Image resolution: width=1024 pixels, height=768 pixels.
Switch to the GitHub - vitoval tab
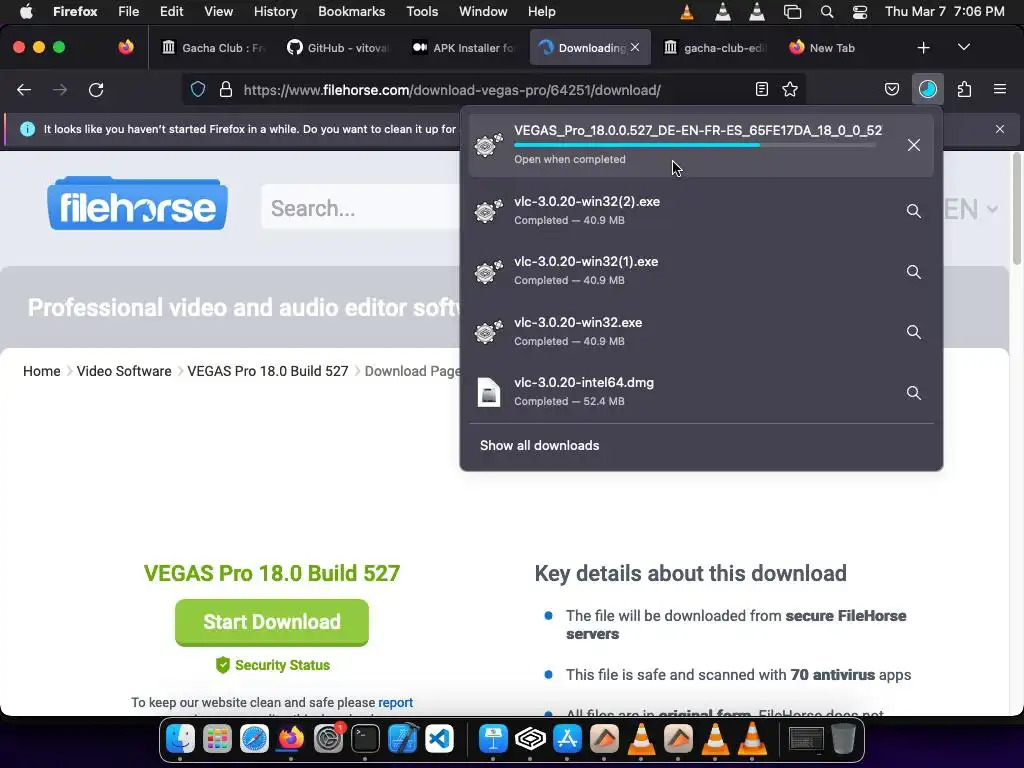(x=338, y=48)
